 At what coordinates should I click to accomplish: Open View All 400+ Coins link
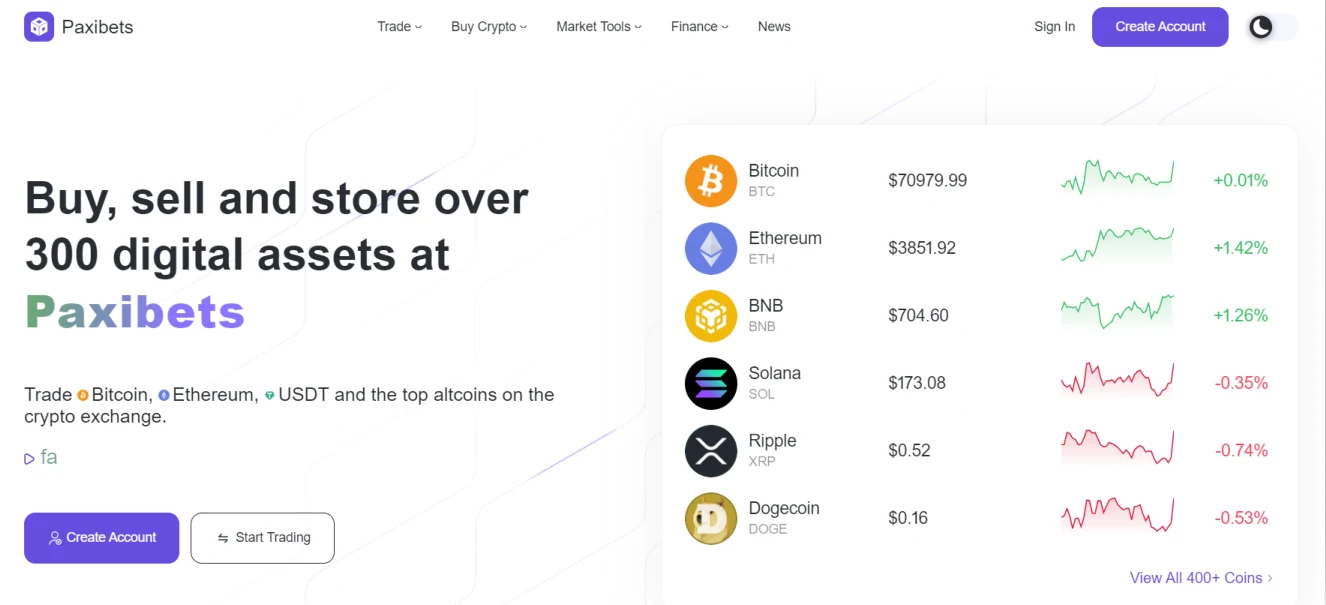pos(1201,578)
